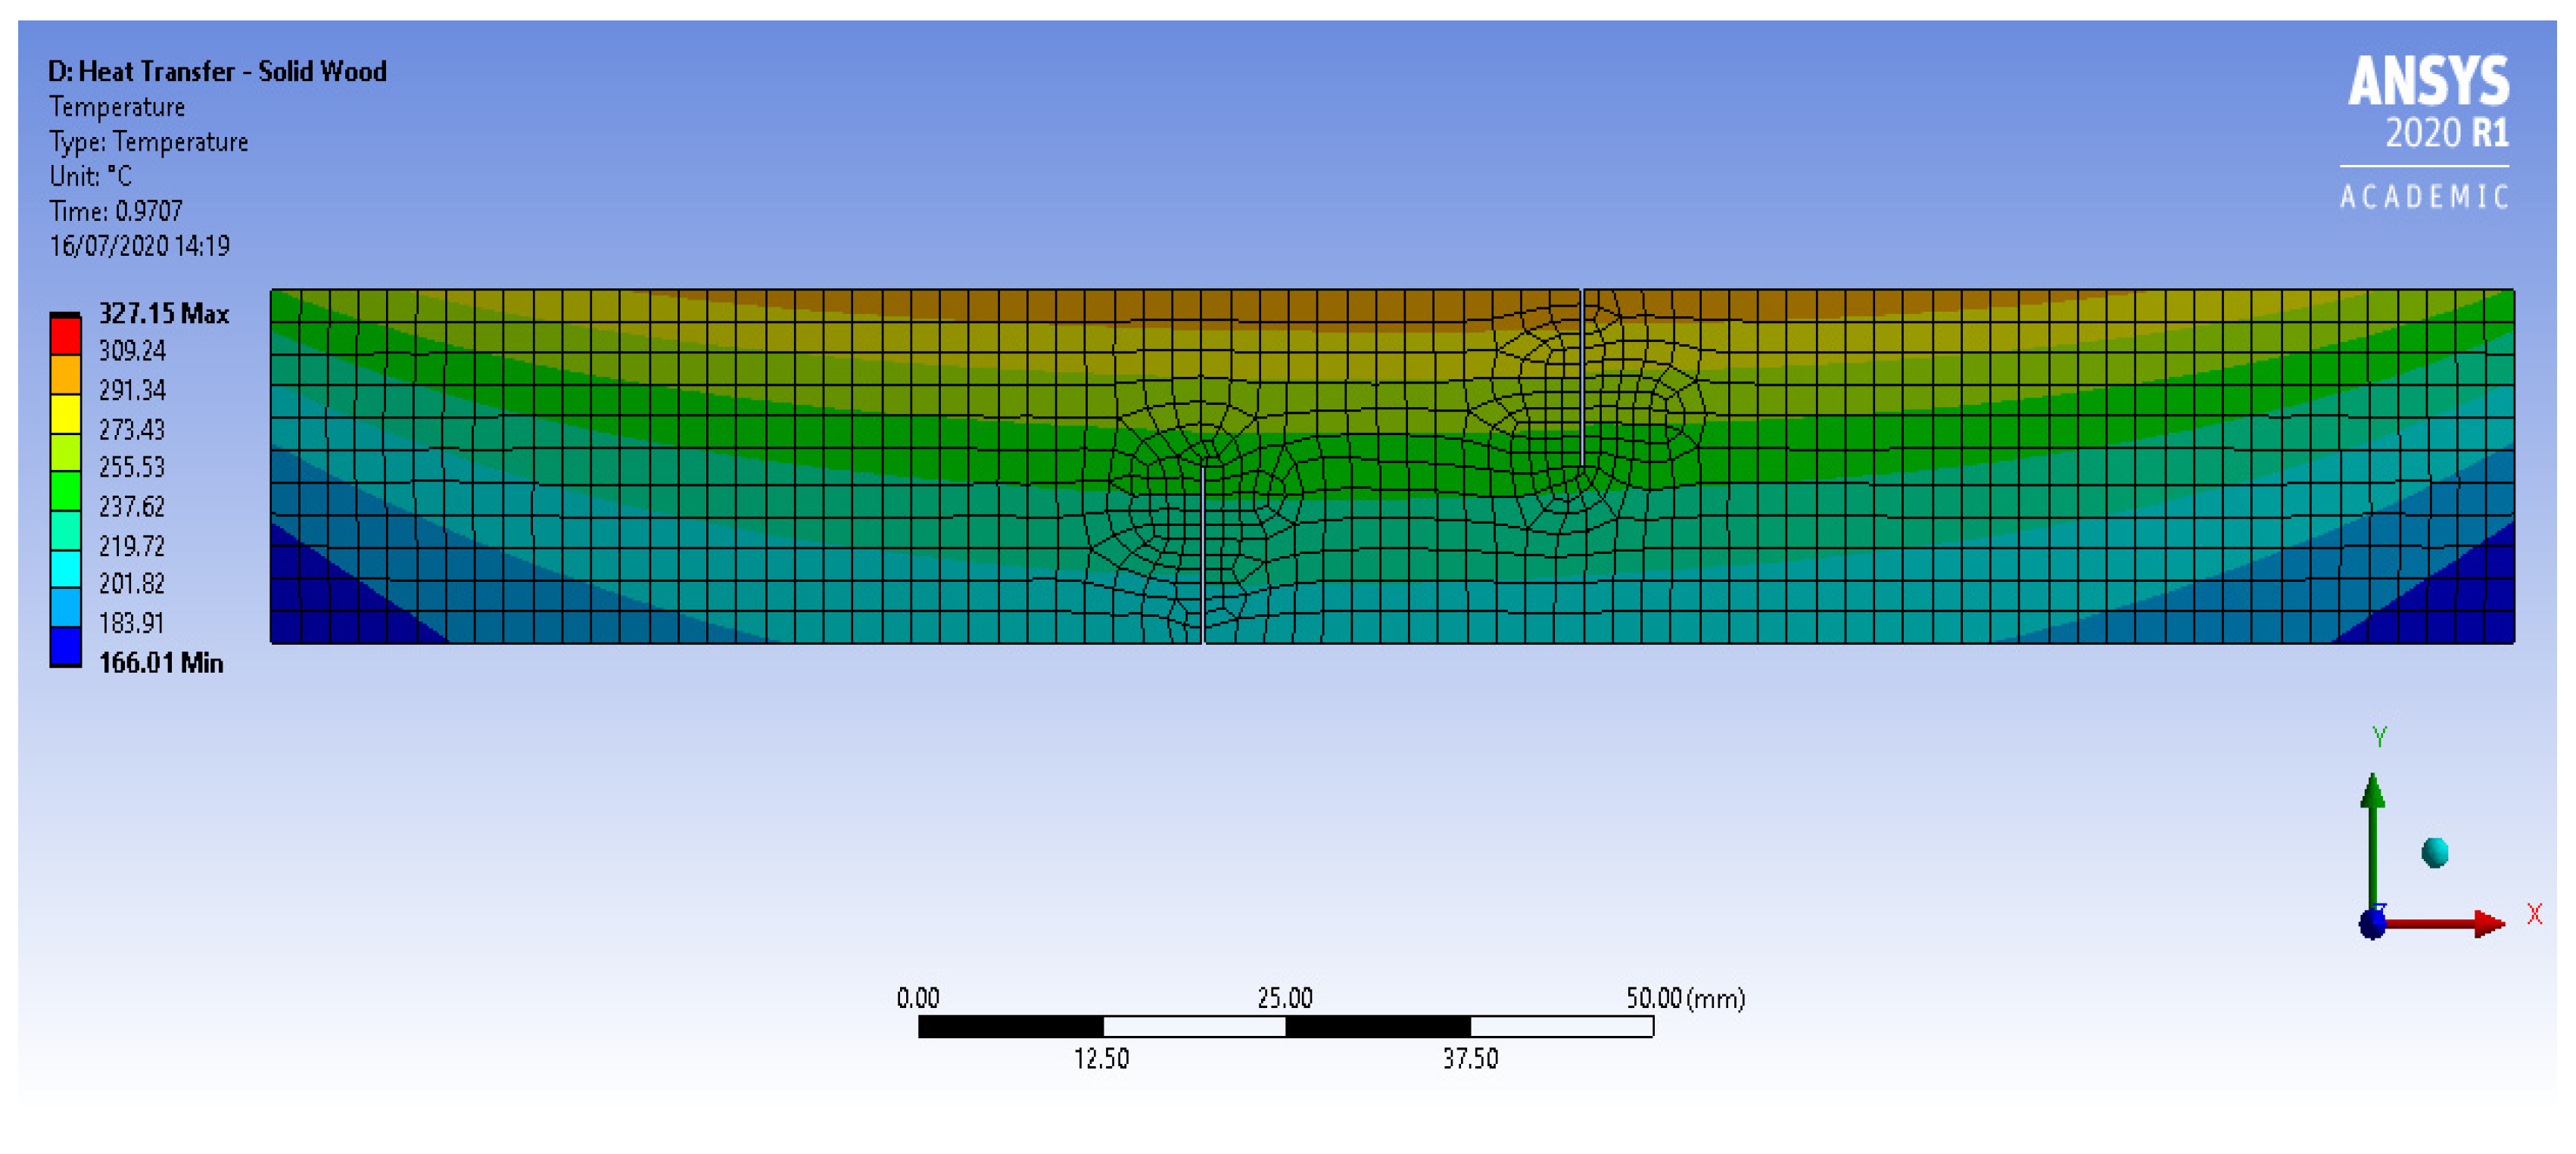Click the ACADEMIC text under the logo
This screenshot has width=2576, height=1154.
click(x=2424, y=197)
